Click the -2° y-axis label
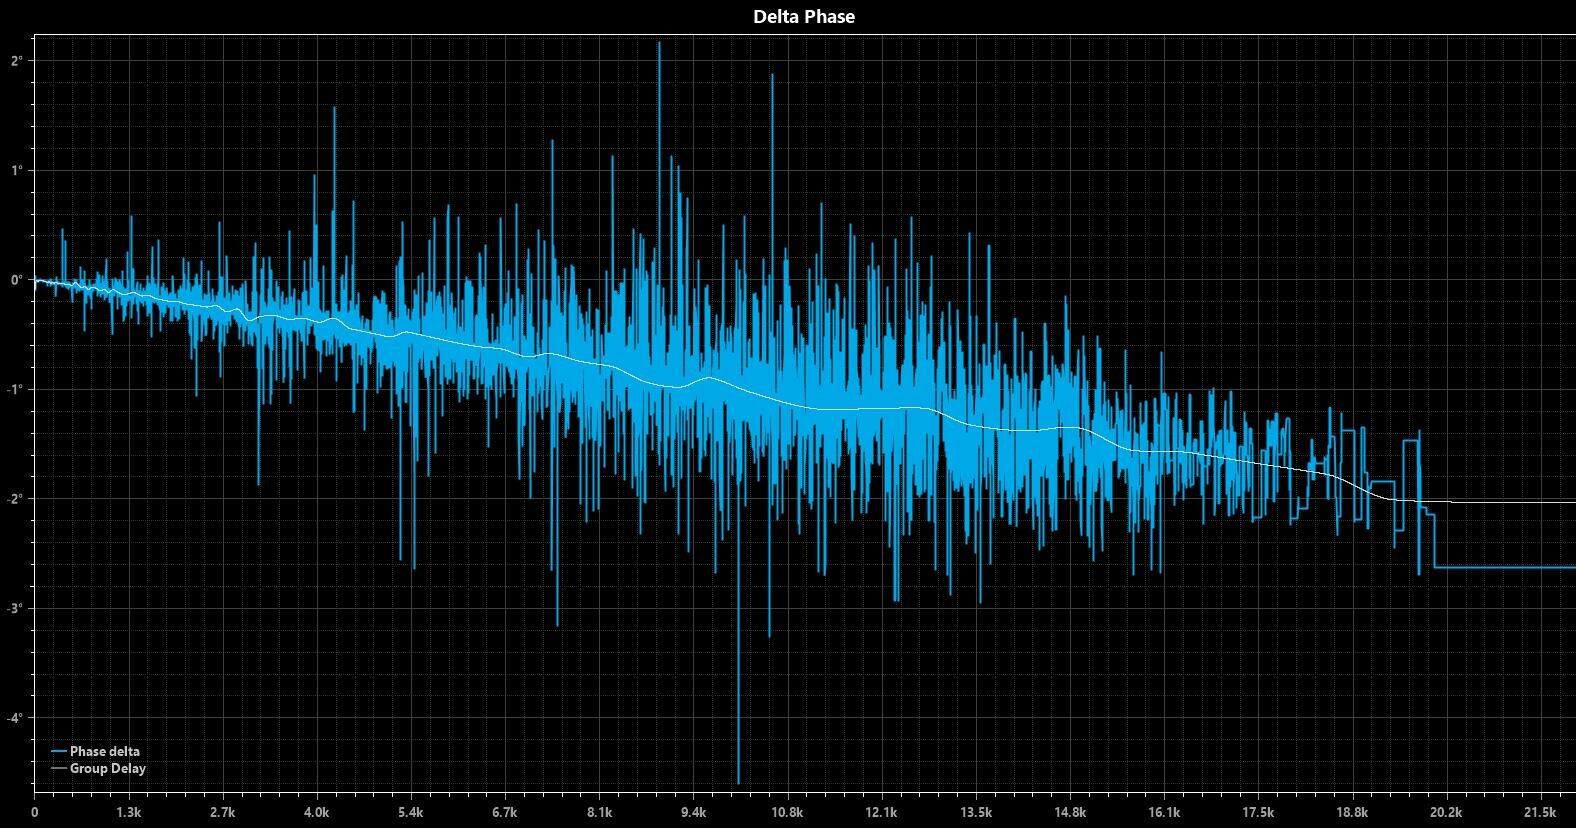 pyautogui.click(x=15, y=499)
